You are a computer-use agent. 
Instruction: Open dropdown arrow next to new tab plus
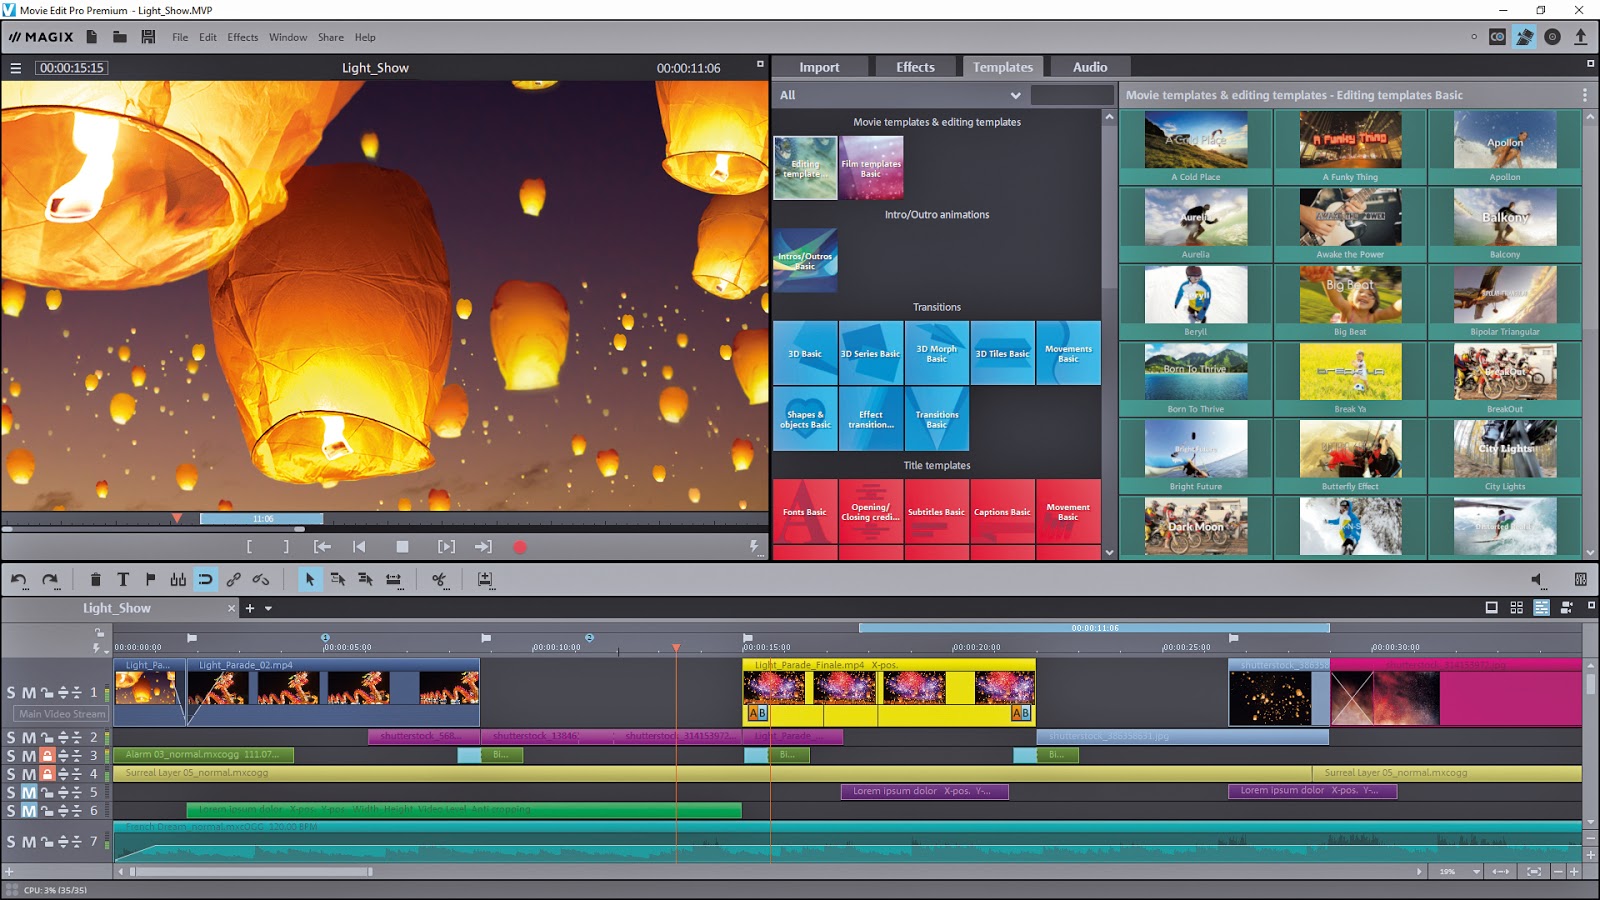click(268, 608)
